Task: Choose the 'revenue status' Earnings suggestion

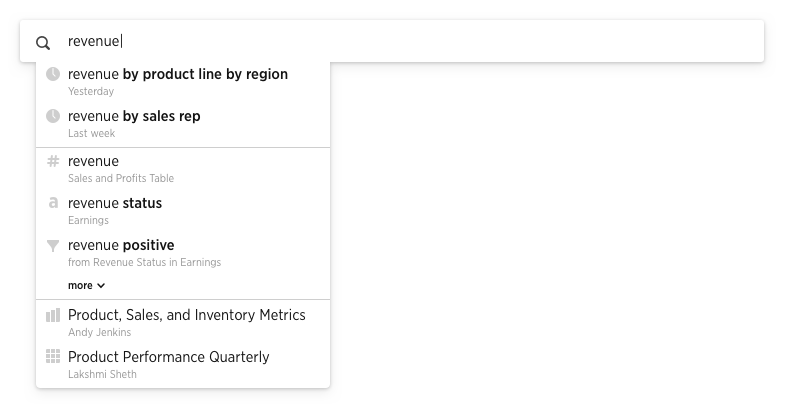Action: (x=183, y=211)
